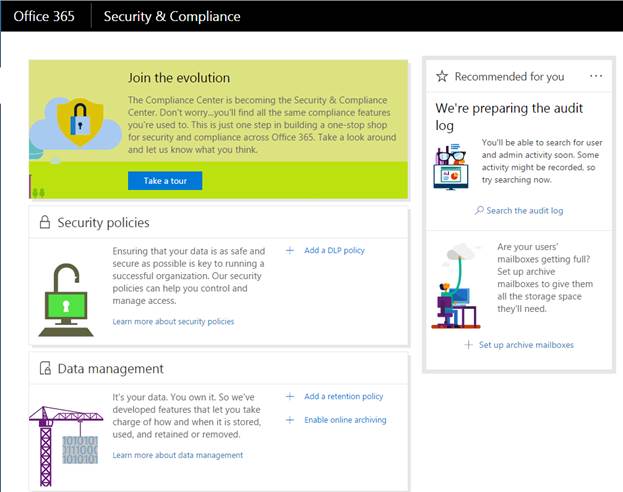Viewport: 623px width, 492px height.
Task: Click Set up archive mailboxes link
Action: (526, 345)
